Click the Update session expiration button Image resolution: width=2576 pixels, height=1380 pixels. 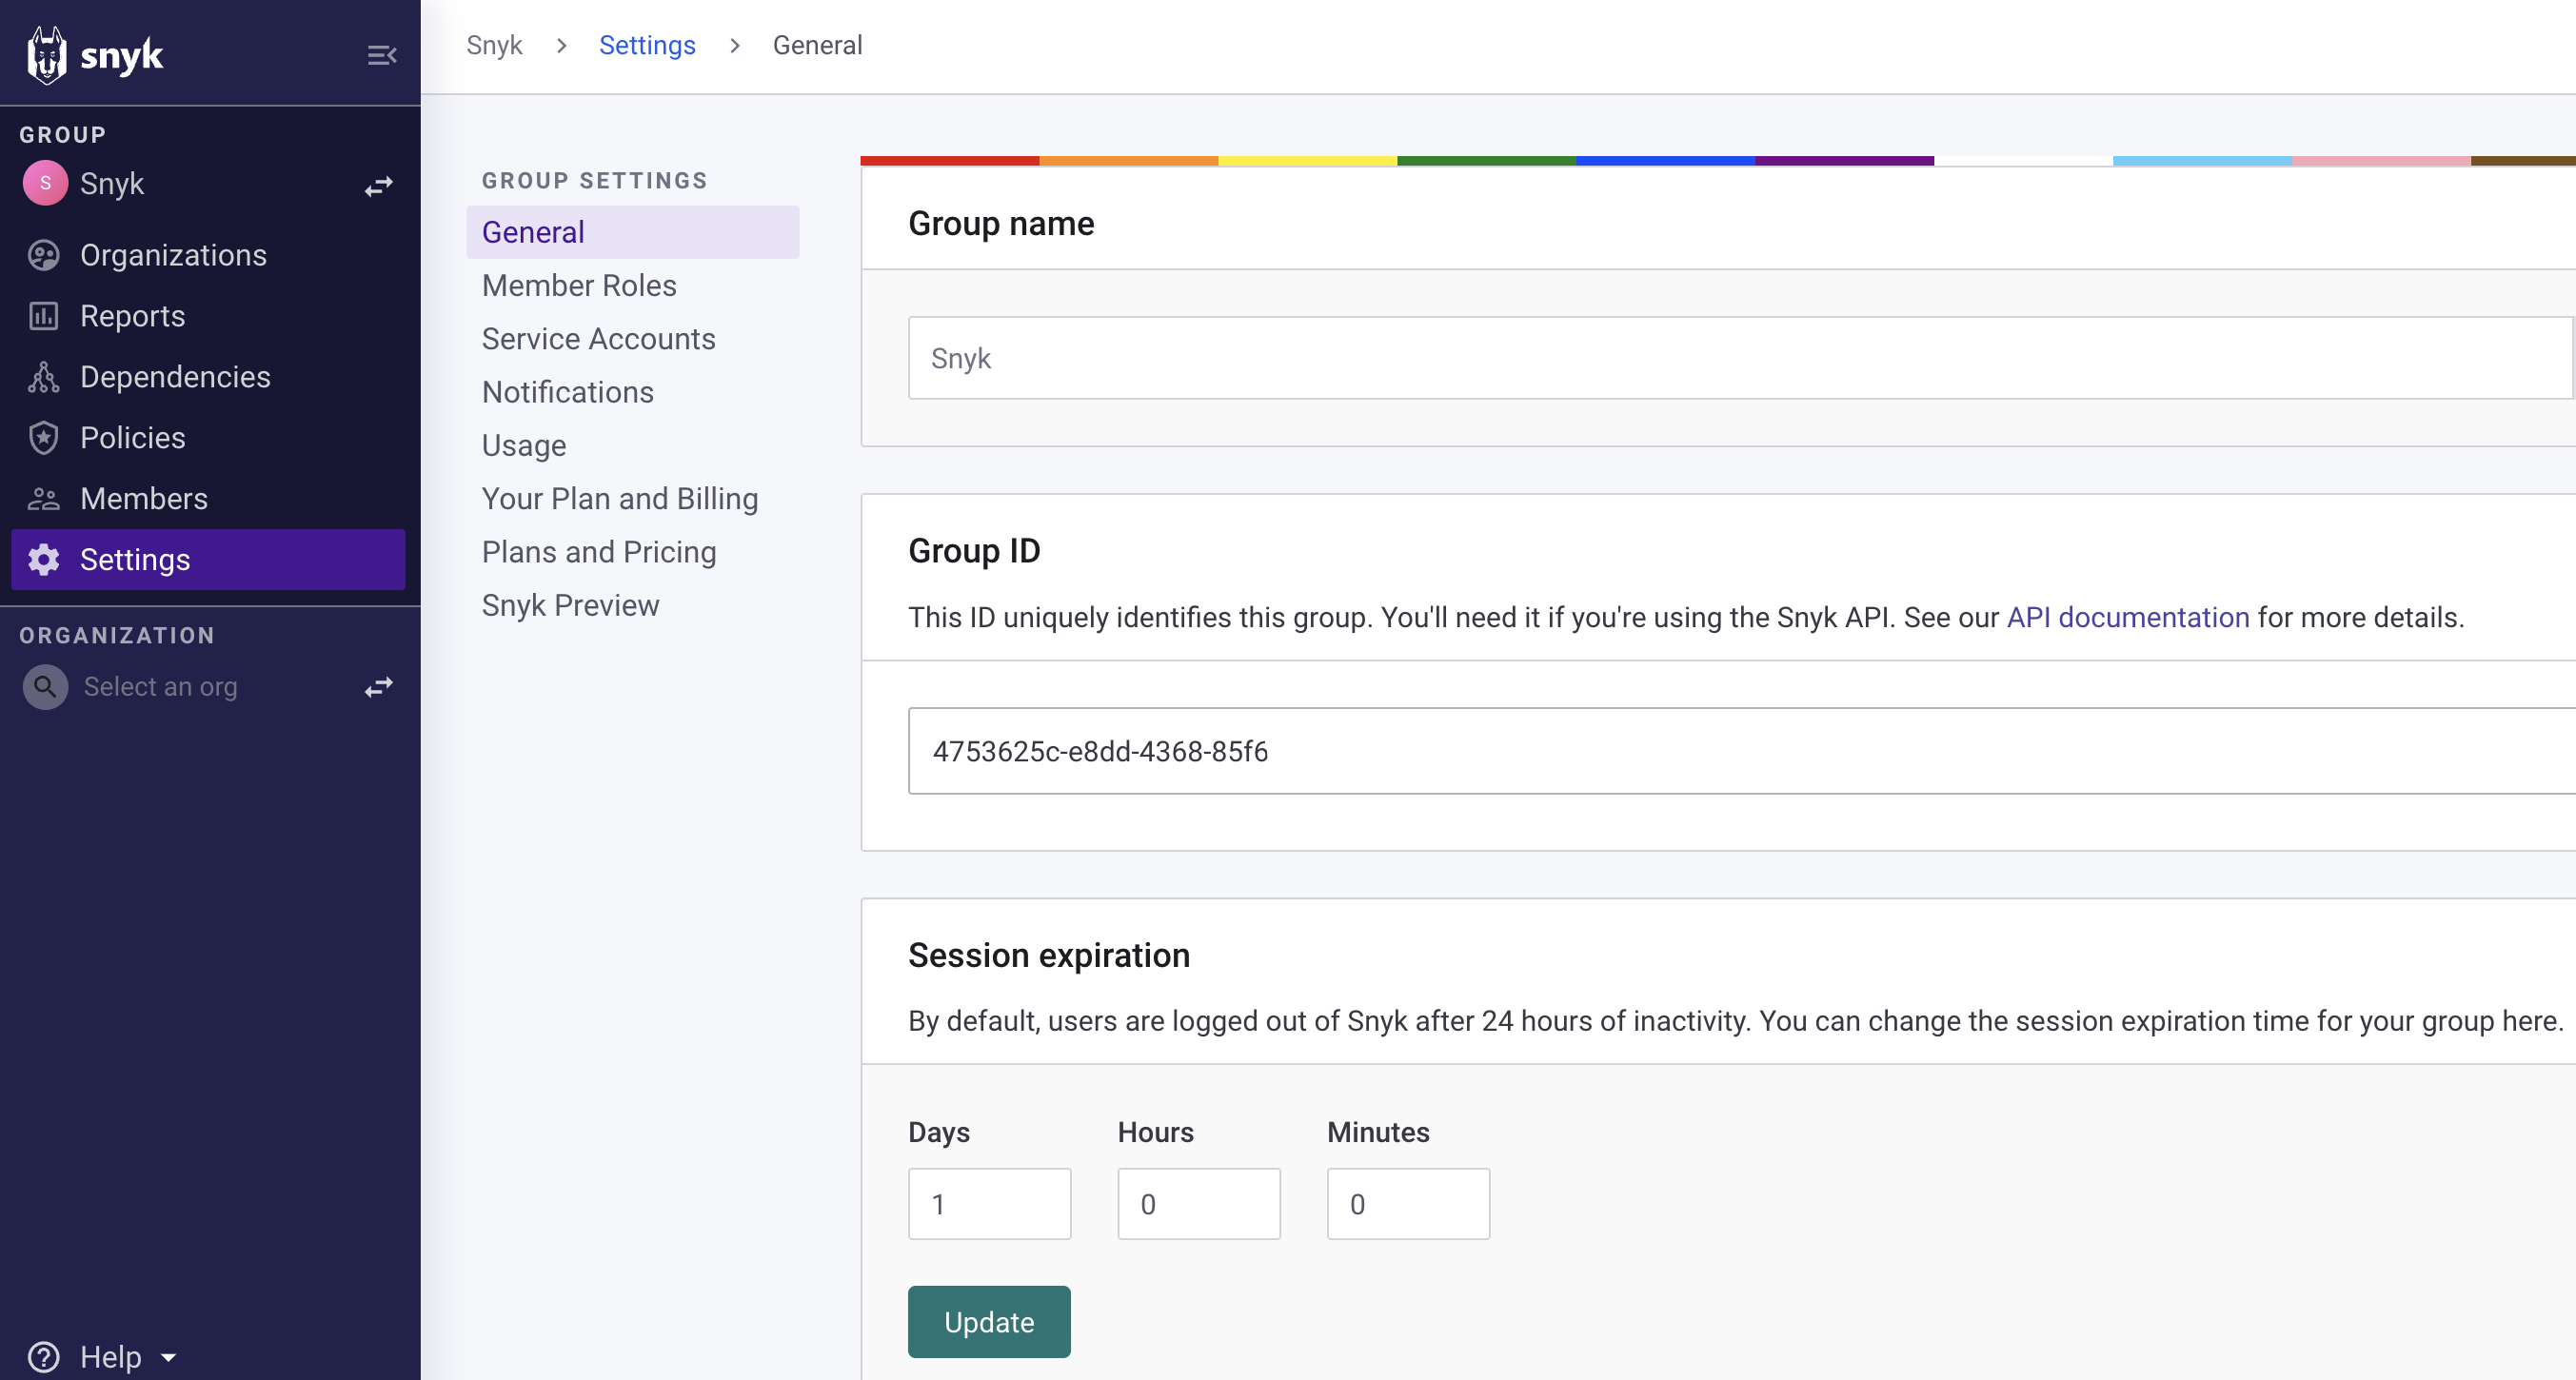point(989,1322)
